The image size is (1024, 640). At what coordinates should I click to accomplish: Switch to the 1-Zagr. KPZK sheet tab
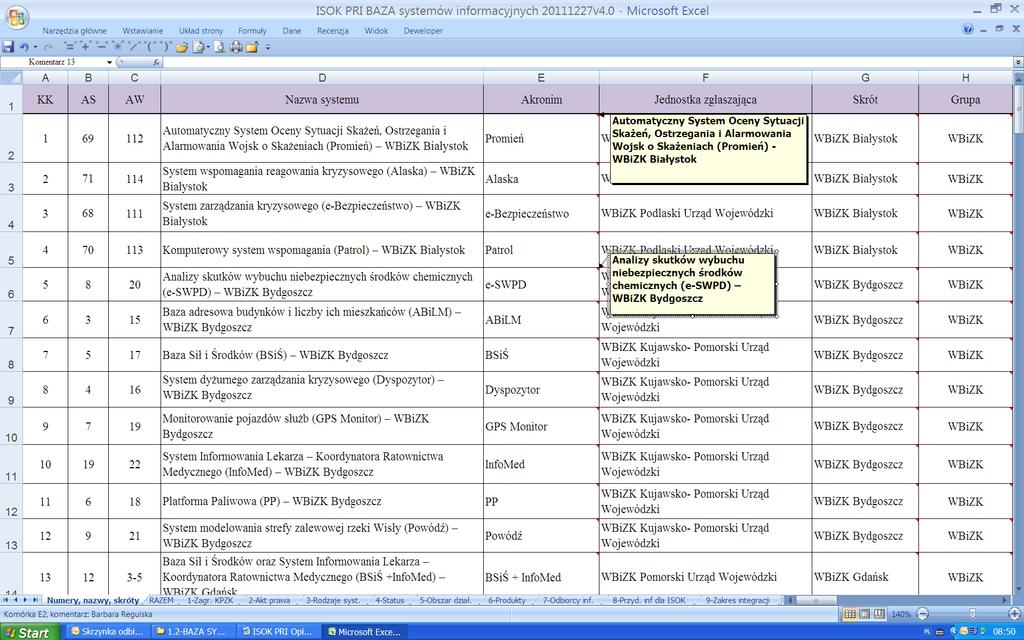click(x=210, y=600)
